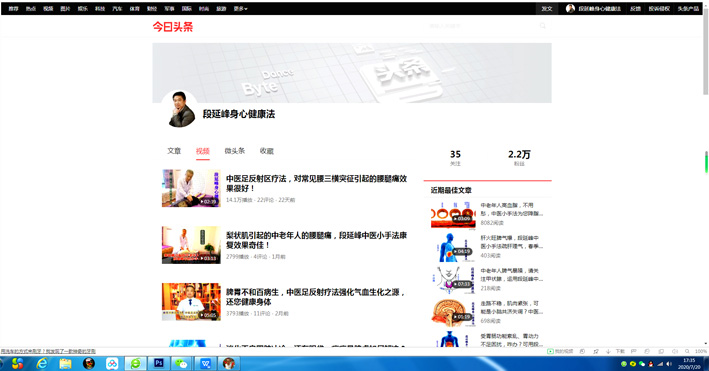709x371 pixels.
Task: Select 热点 in top navigation
Action: tap(31, 9)
